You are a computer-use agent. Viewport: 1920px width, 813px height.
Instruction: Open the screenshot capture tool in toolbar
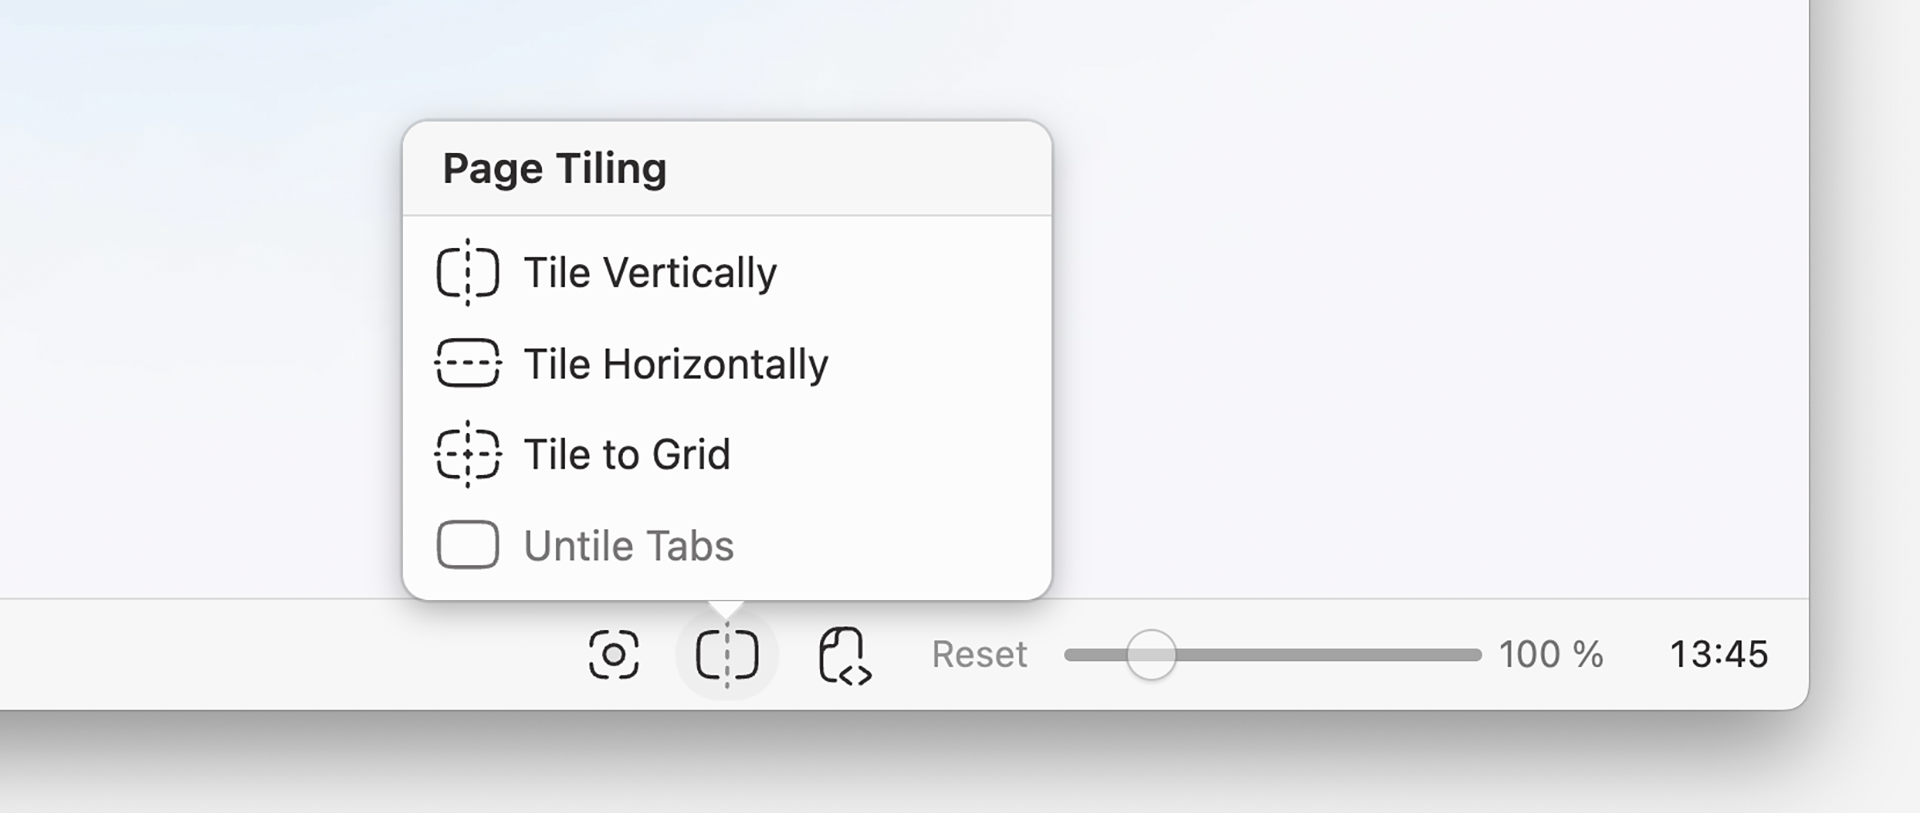613,655
